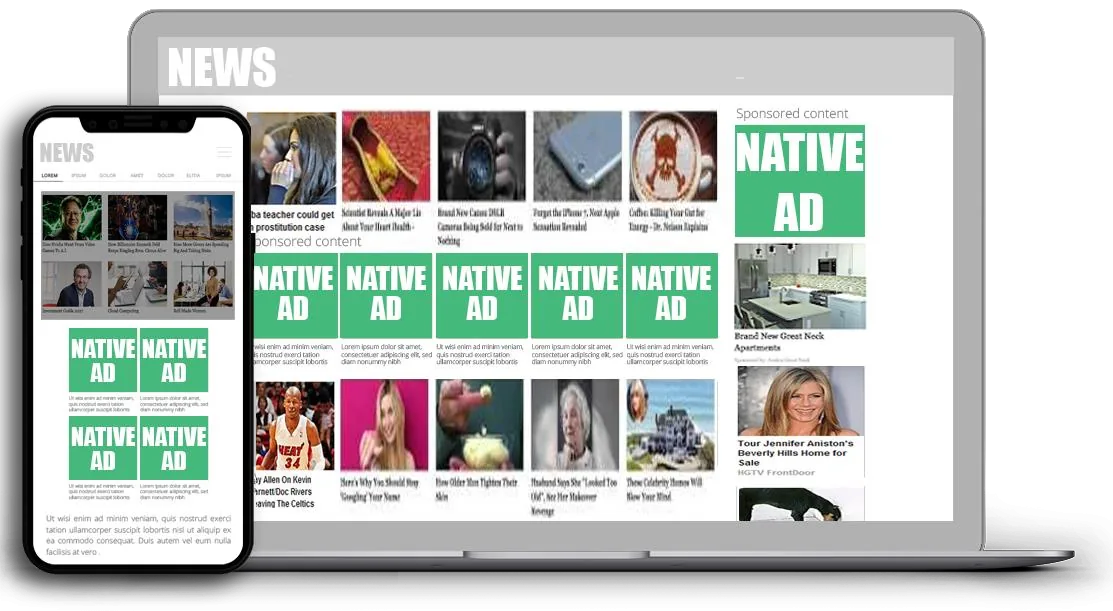This screenshot has height=611, width=1113.
Task: Tap the dark crowd photo on phone
Action: (x=138, y=217)
